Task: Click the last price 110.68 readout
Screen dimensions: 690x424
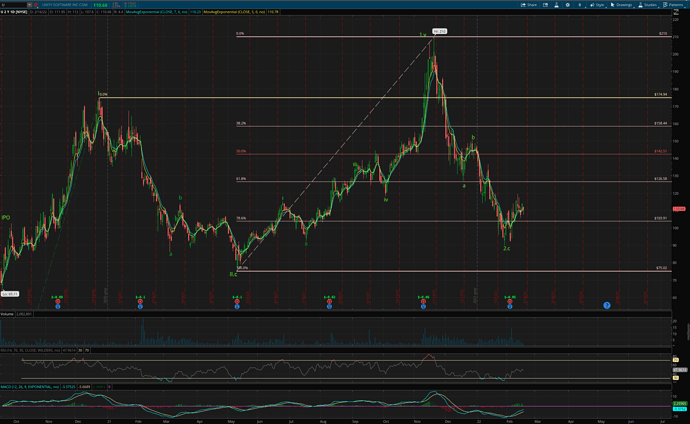Action: (100, 5)
